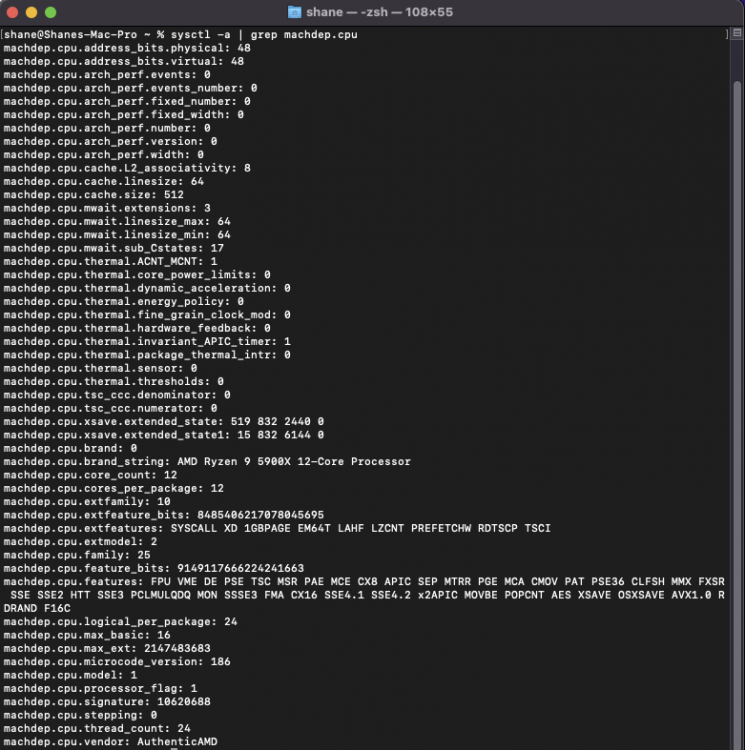Click the window title 'shane — -zsh — 108×55'
Viewport: 745px width, 750px height.
tap(379, 12)
